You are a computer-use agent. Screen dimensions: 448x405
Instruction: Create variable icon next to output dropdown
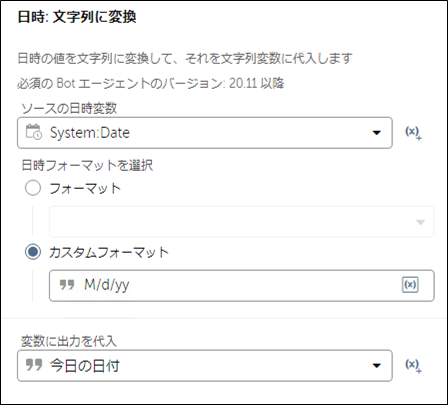click(x=413, y=366)
